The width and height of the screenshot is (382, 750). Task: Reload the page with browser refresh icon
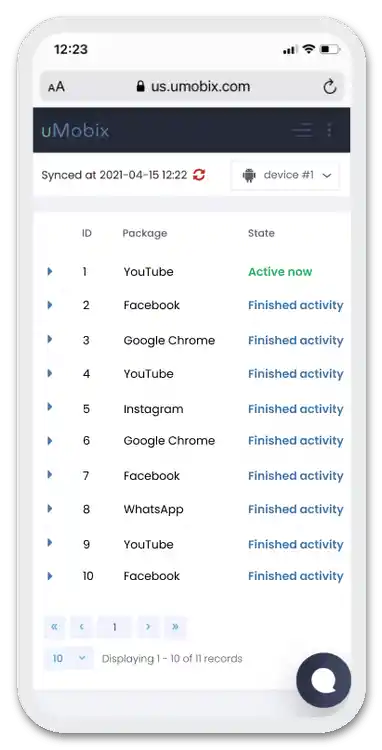330,87
